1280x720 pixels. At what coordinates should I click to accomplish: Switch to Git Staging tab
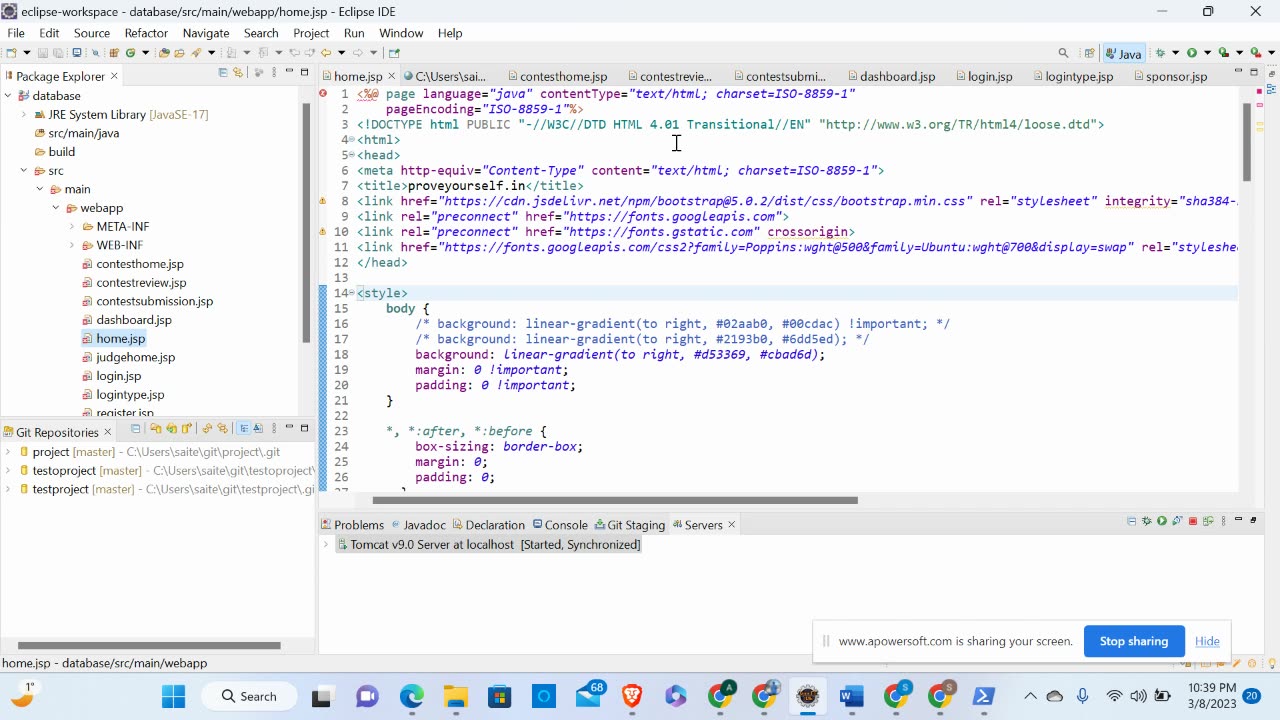click(629, 525)
